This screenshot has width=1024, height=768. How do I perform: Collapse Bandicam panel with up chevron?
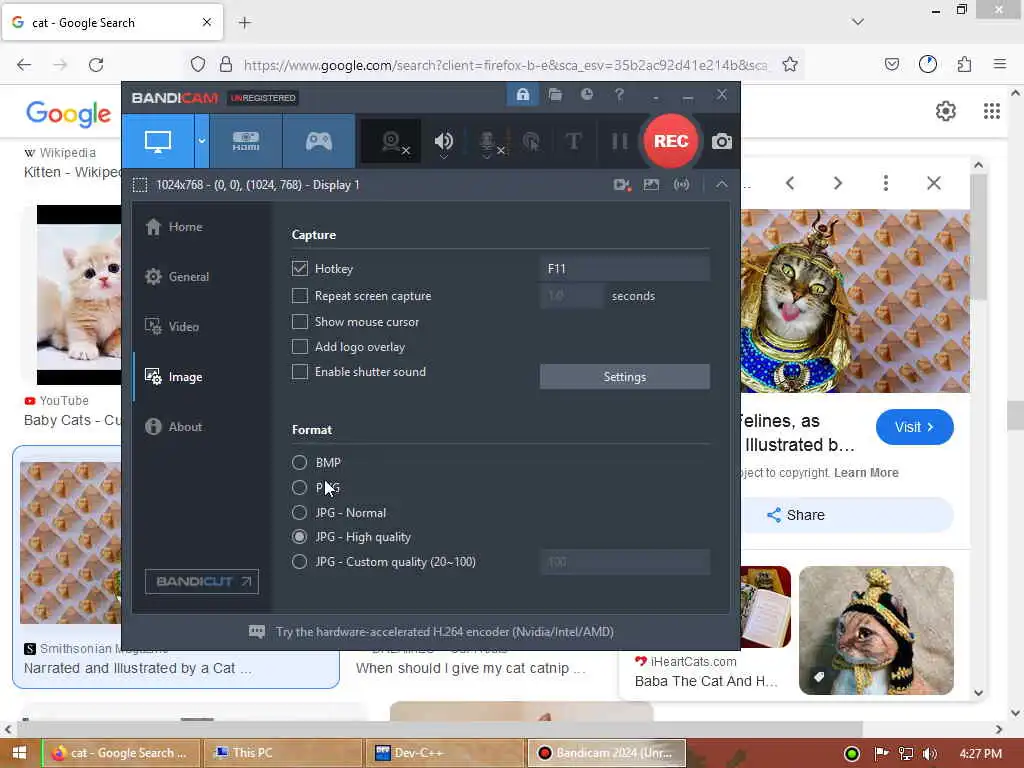pos(721,185)
